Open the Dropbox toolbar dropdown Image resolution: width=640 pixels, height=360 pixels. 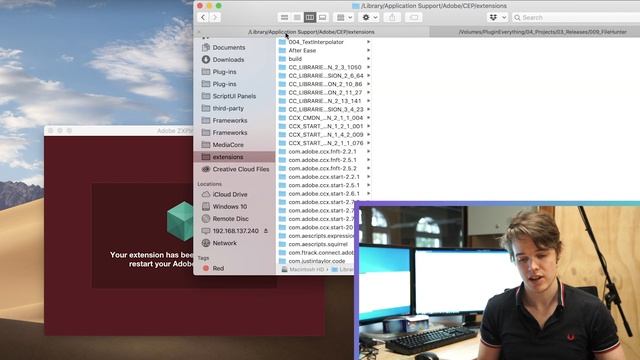(x=498, y=18)
